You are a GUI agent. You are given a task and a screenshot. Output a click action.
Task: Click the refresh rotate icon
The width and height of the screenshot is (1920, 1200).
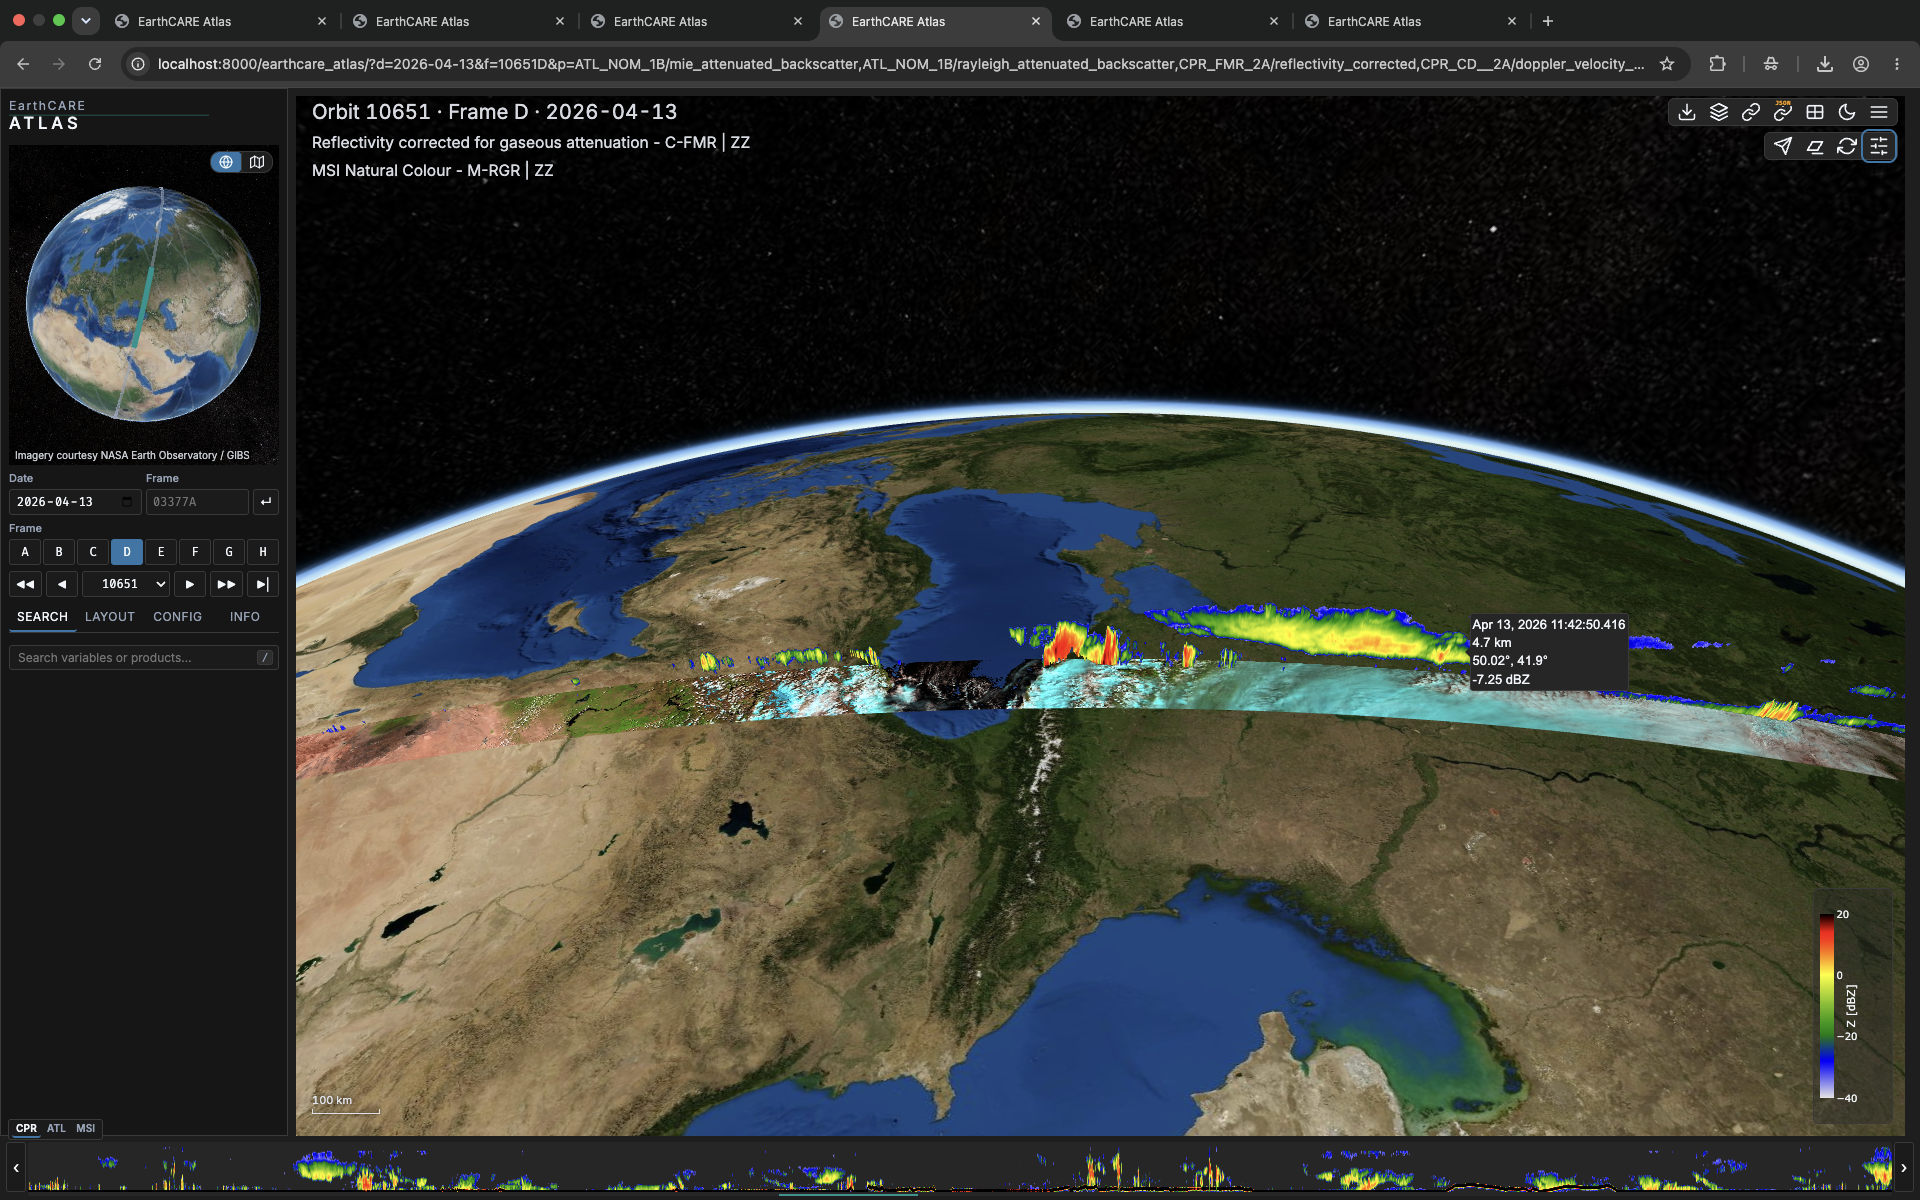(x=1847, y=147)
